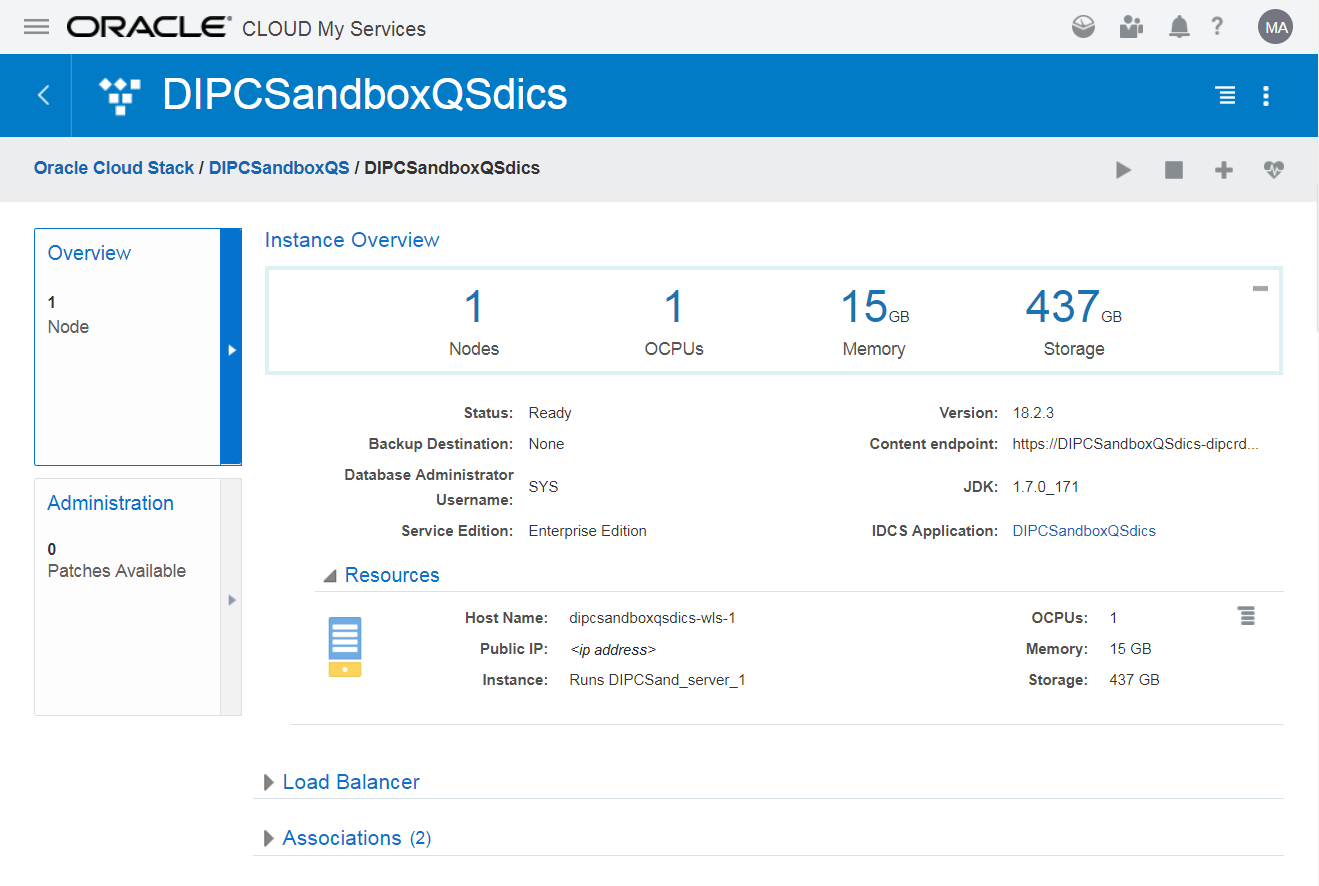The image size is (1319, 886).
Task: Open notifications with the bell icon
Action: [1178, 27]
